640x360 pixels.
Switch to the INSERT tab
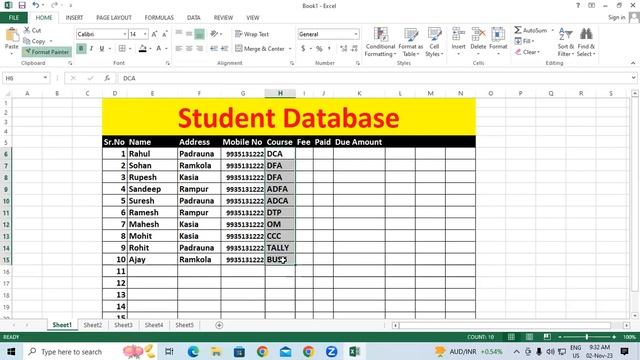pyautogui.click(x=74, y=18)
